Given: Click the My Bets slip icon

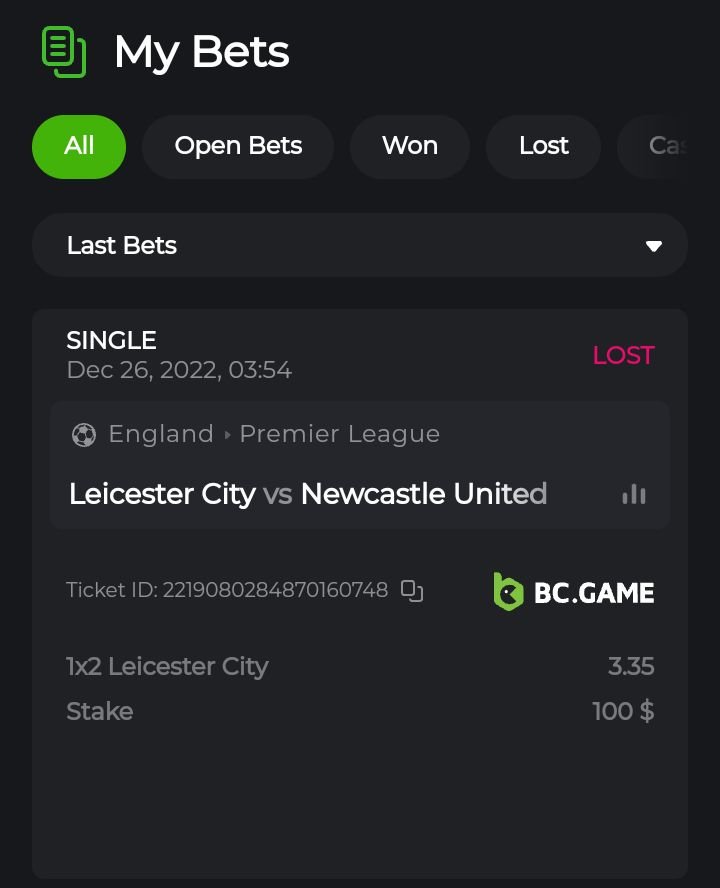Looking at the screenshot, I should tap(64, 52).
